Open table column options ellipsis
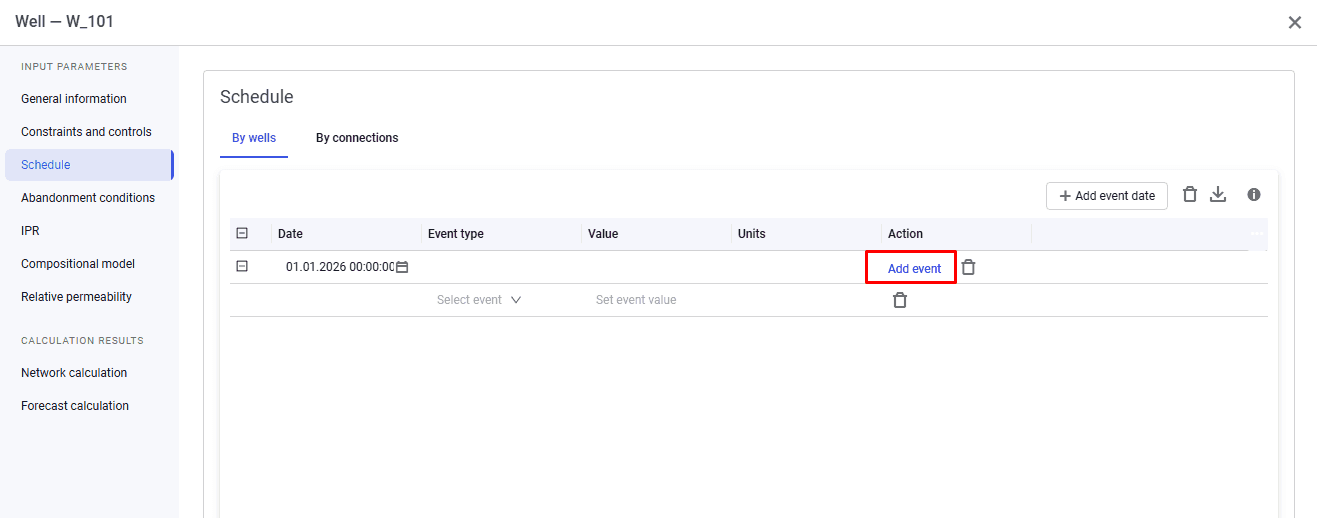Image resolution: width=1317 pixels, height=518 pixels. 1257,233
